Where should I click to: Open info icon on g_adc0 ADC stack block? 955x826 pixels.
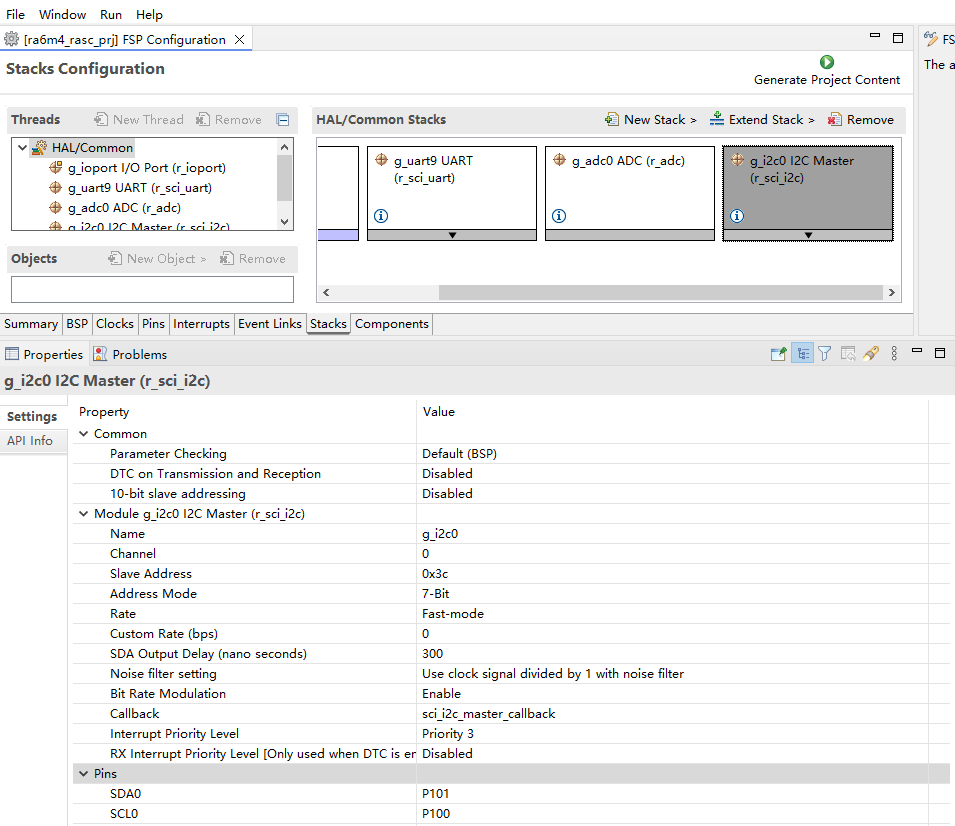pyautogui.click(x=559, y=216)
